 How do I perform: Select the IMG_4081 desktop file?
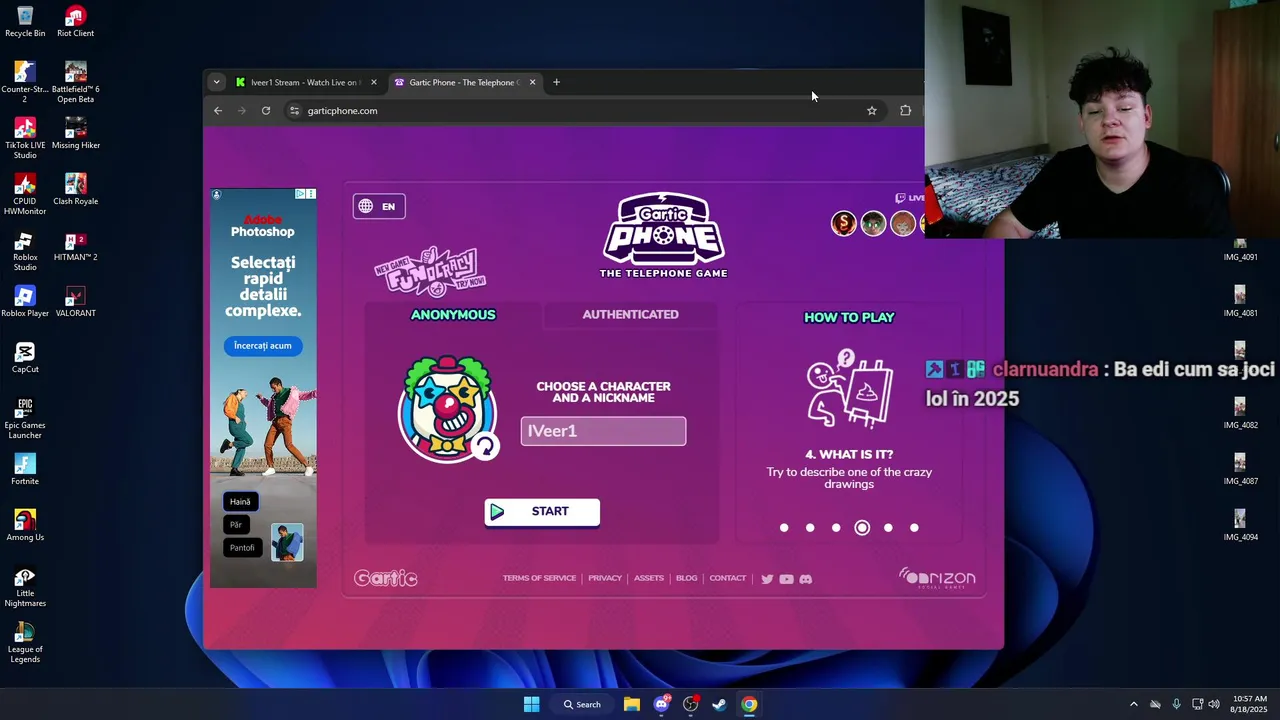click(x=1240, y=300)
